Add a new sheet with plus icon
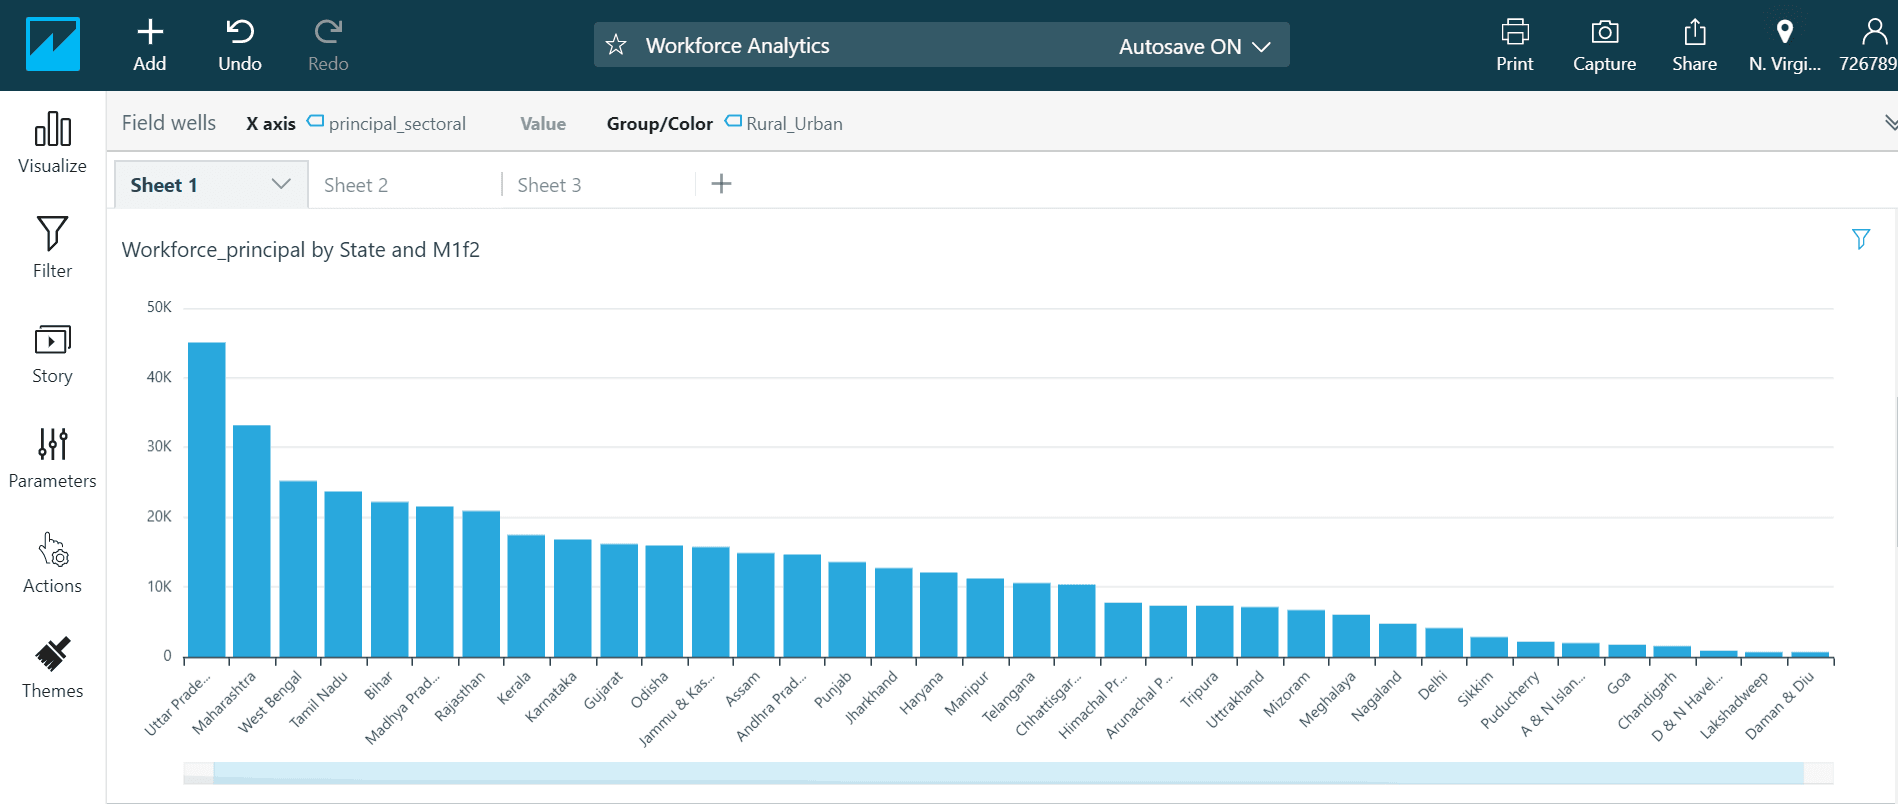Viewport: 1898px width, 804px height. click(721, 184)
